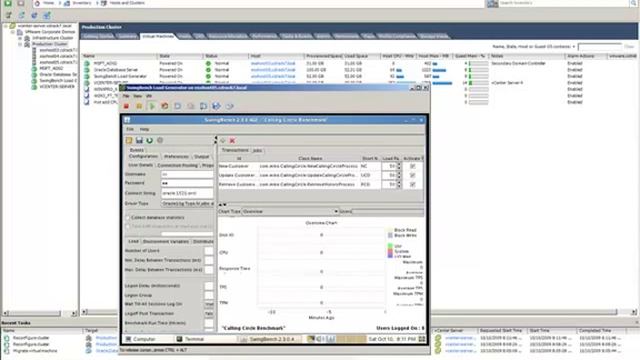Click the Number of Users input field
Image resolution: width=640 pixels, height=360 pixels.
209,251
